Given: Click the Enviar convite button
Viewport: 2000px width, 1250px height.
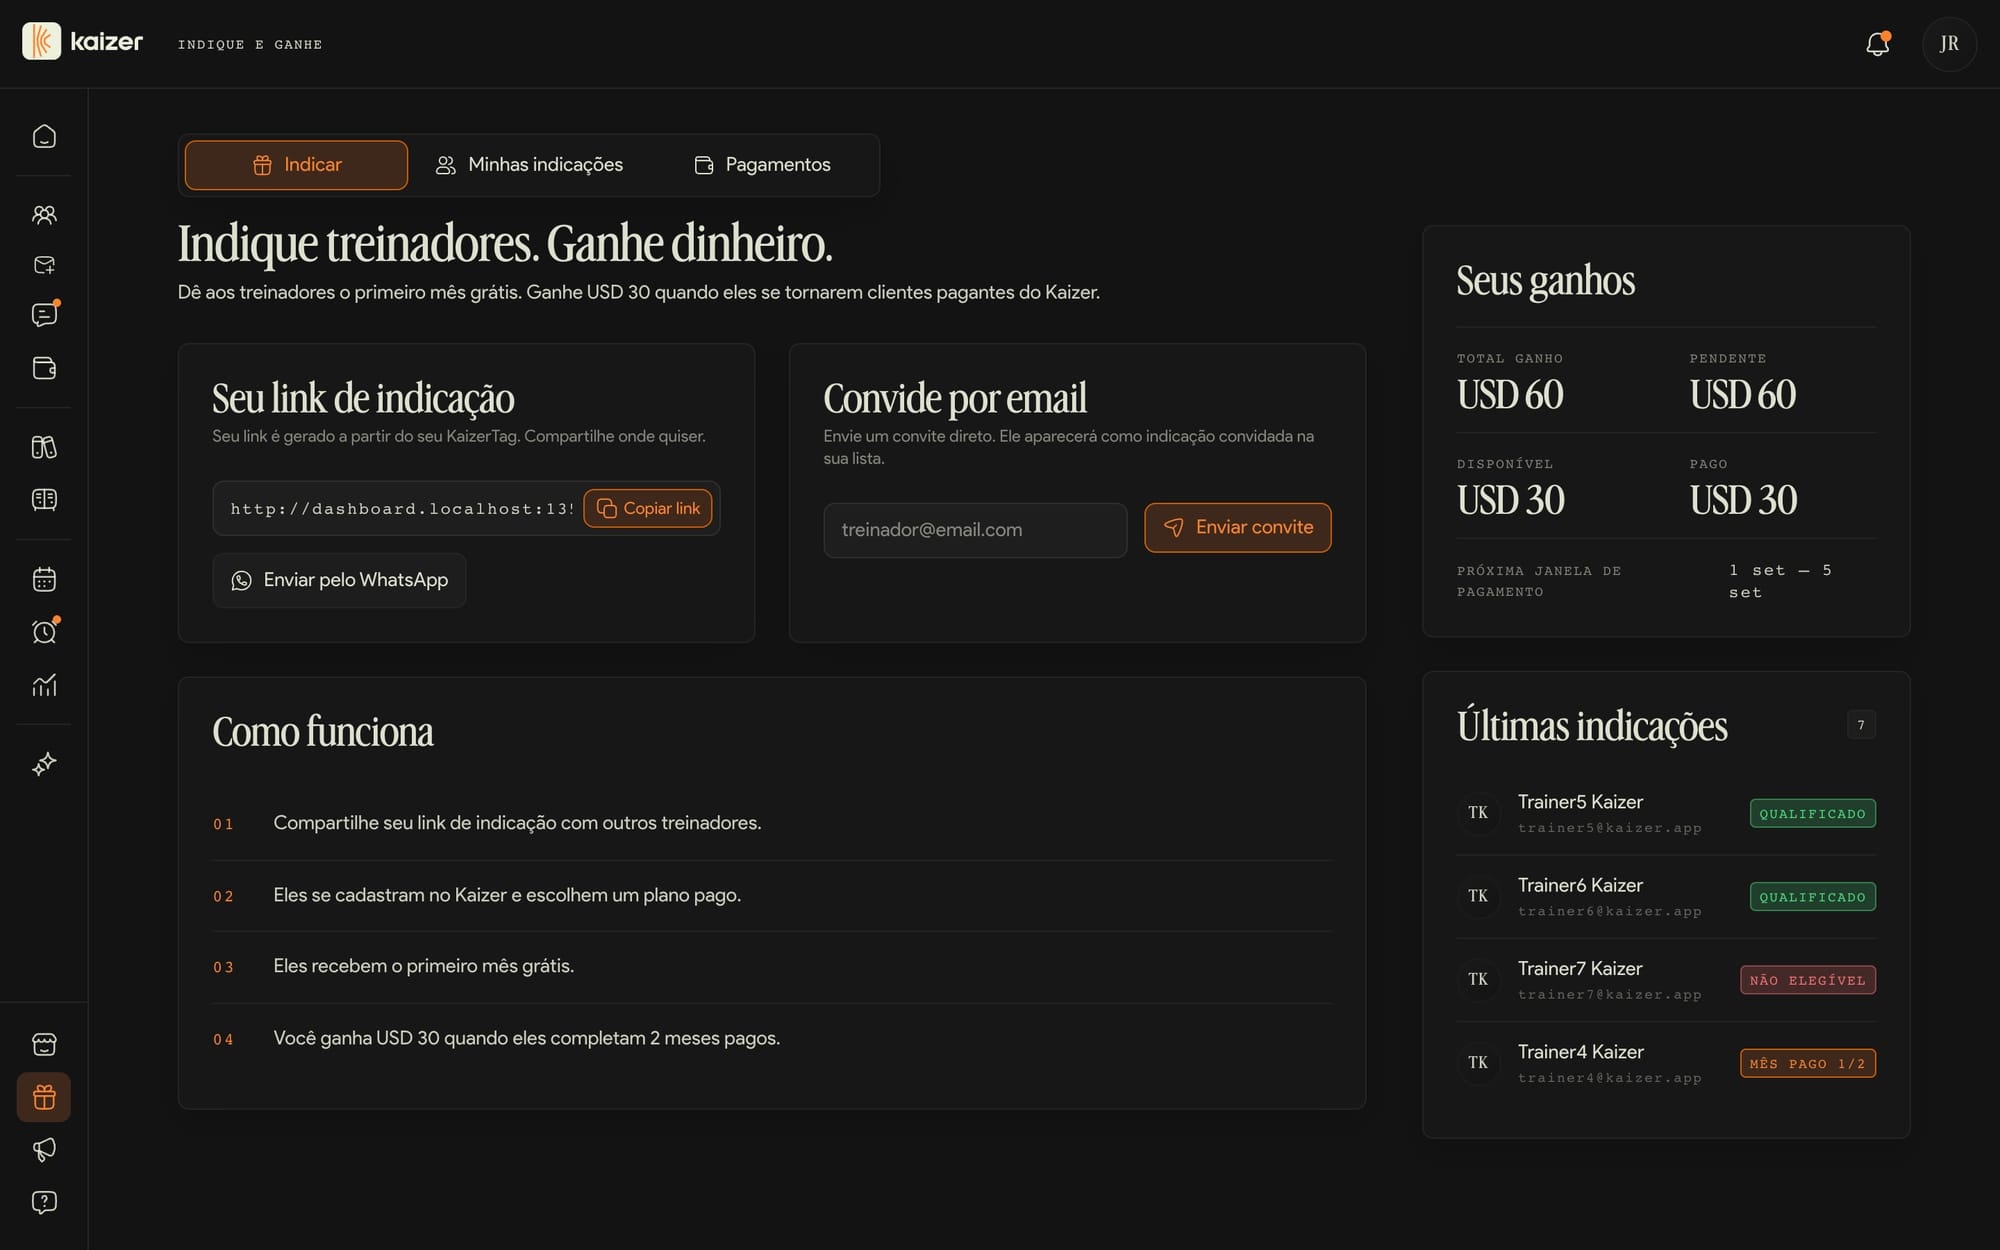Looking at the screenshot, I should point(1238,527).
